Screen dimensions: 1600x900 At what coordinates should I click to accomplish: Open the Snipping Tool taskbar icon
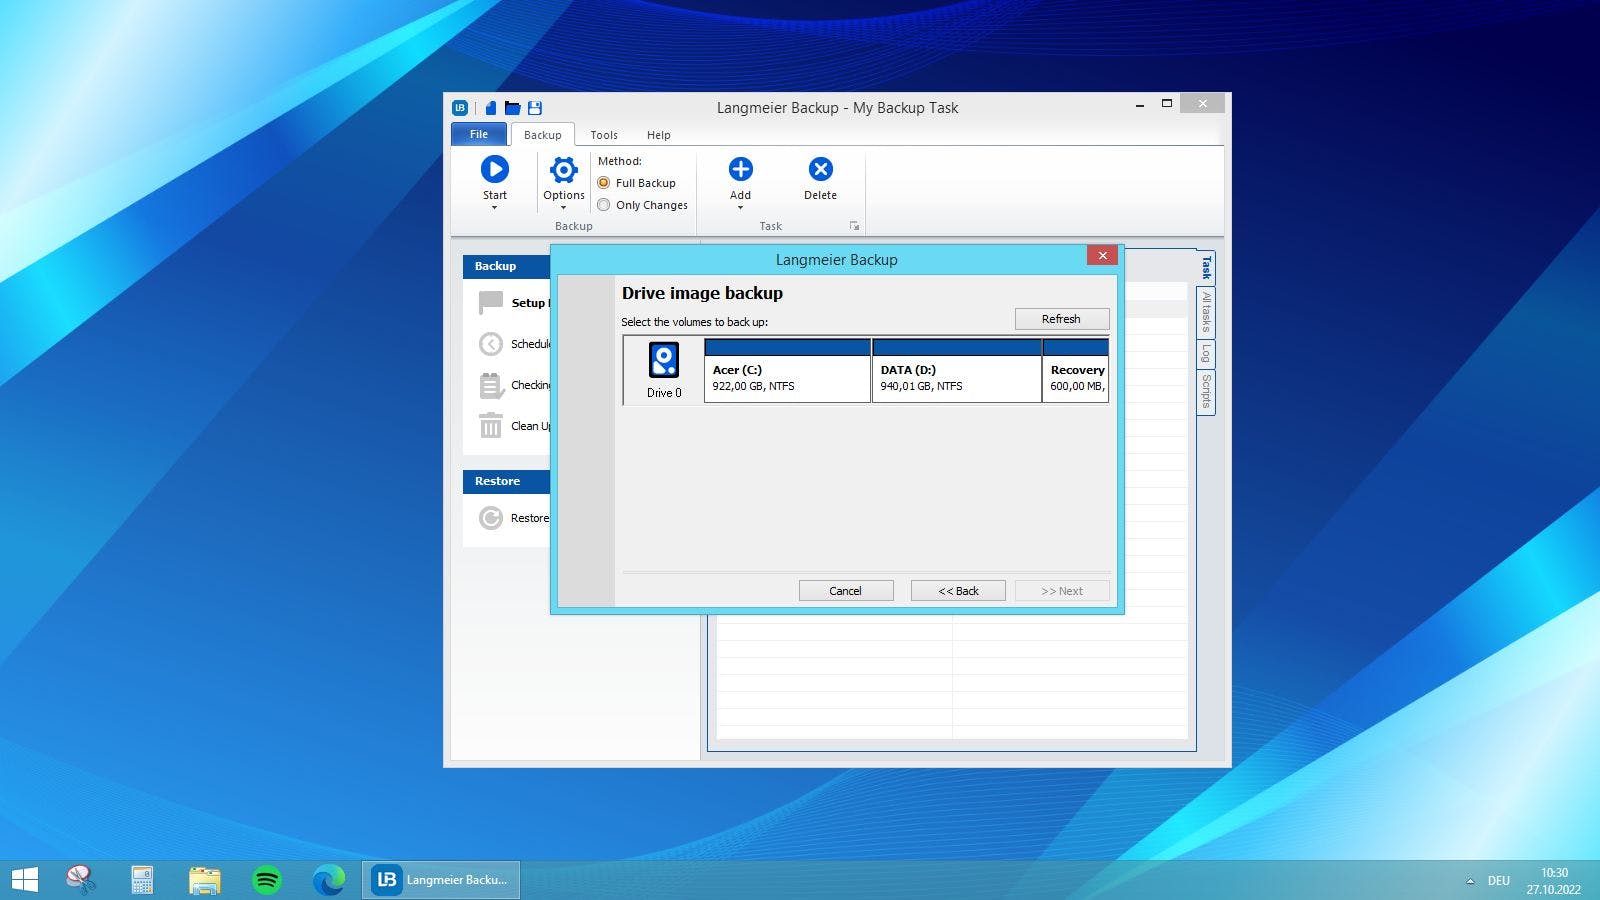[x=80, y=880]
